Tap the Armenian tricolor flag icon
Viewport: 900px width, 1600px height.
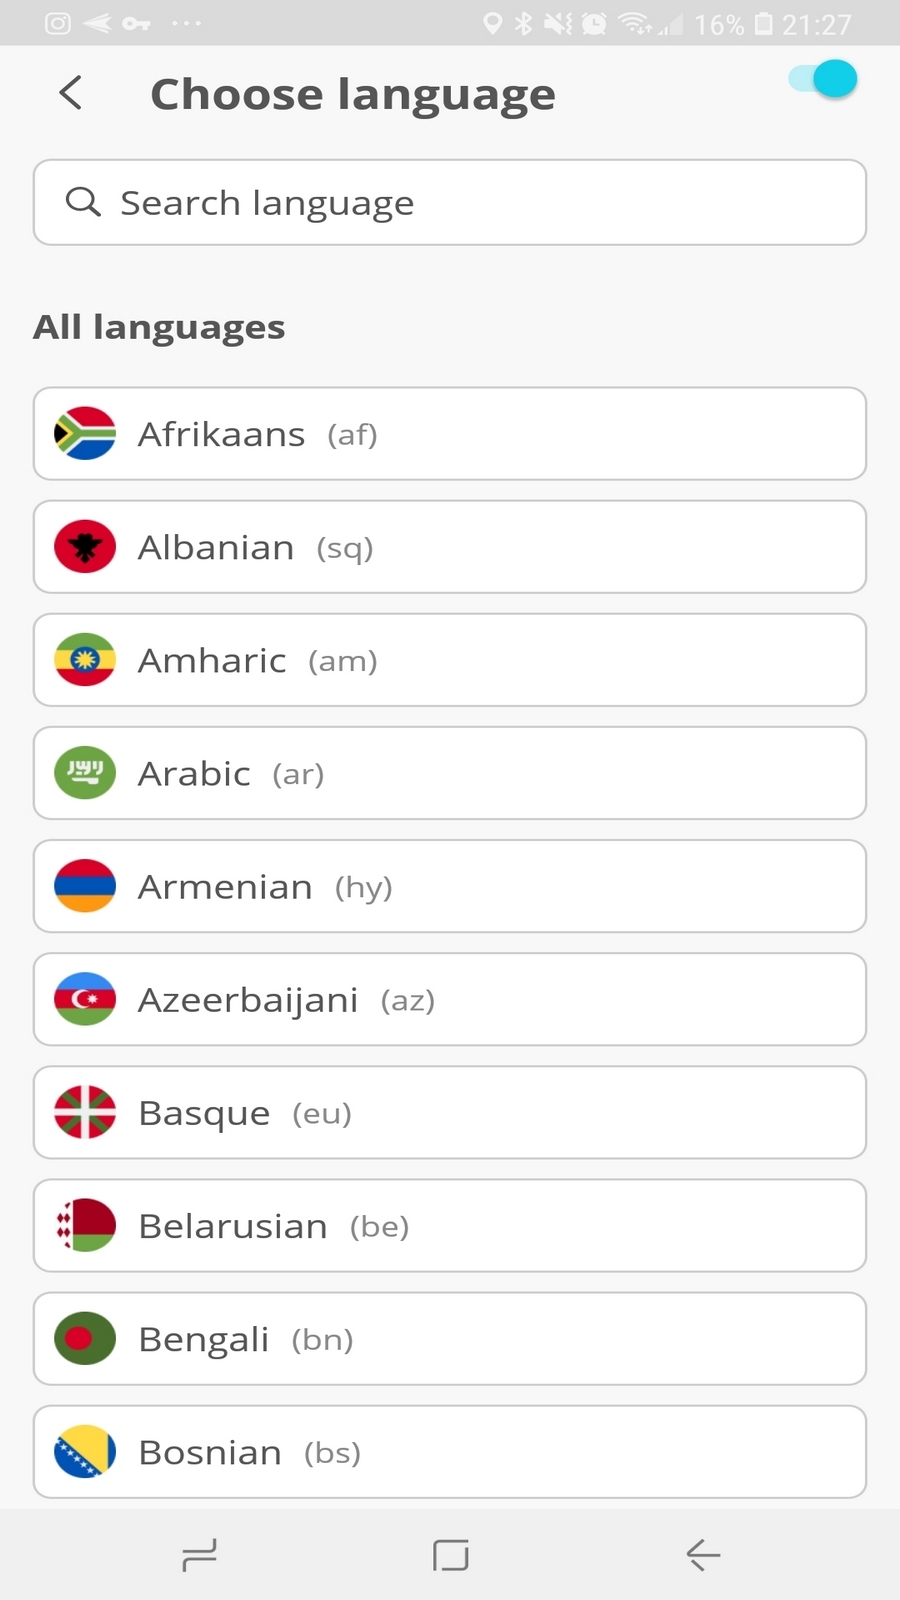[x=85, y=886]
